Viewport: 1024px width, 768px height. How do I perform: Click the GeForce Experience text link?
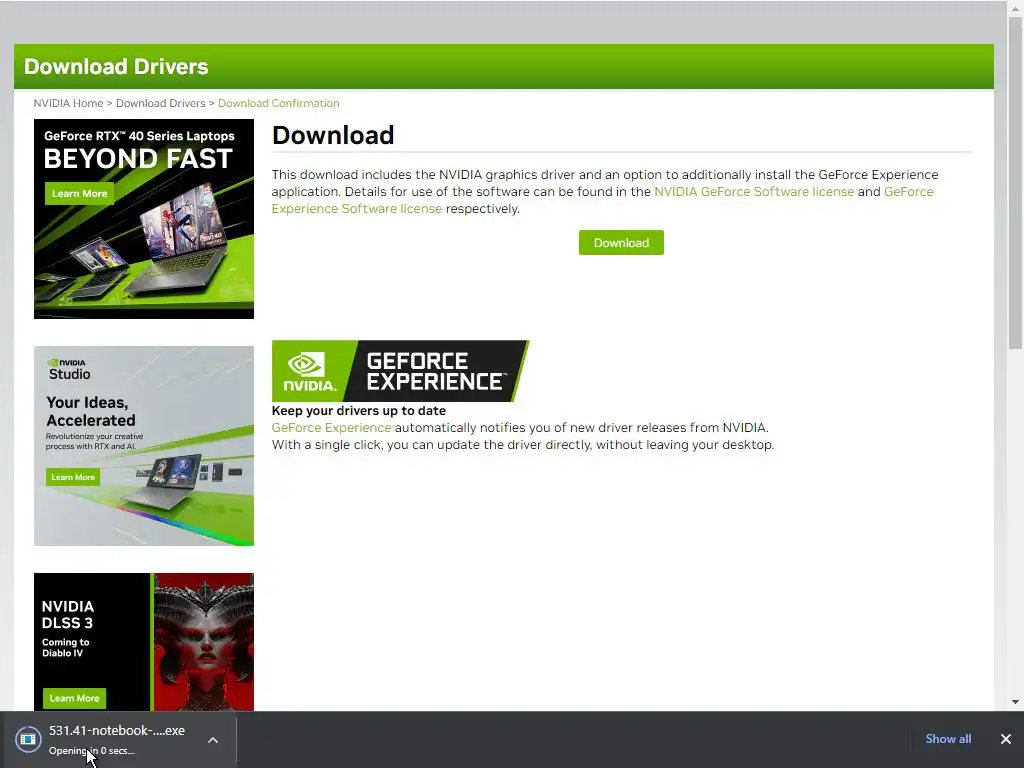tap(331, 428)
